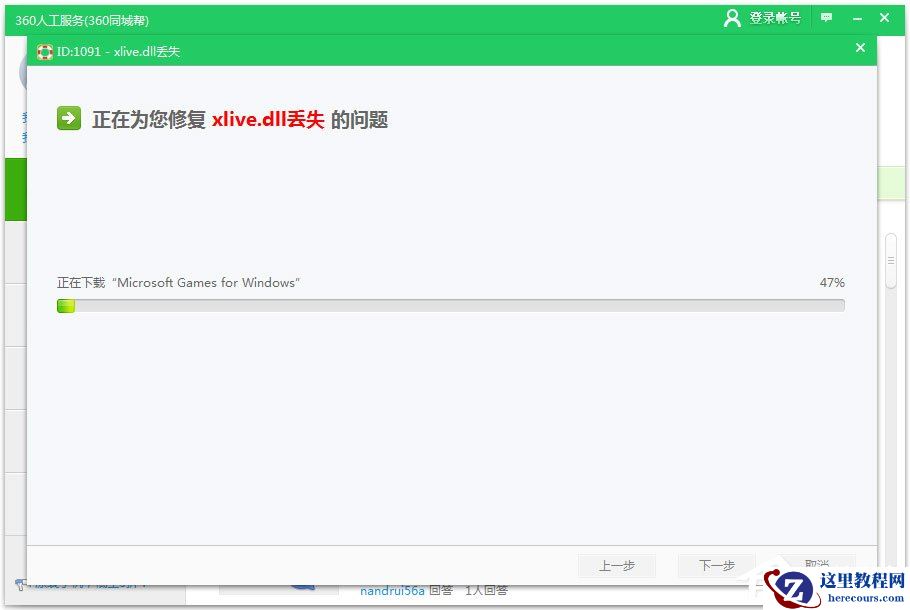Open the 登录帐号 login control
910x610 pixels.
pos(773,17)
